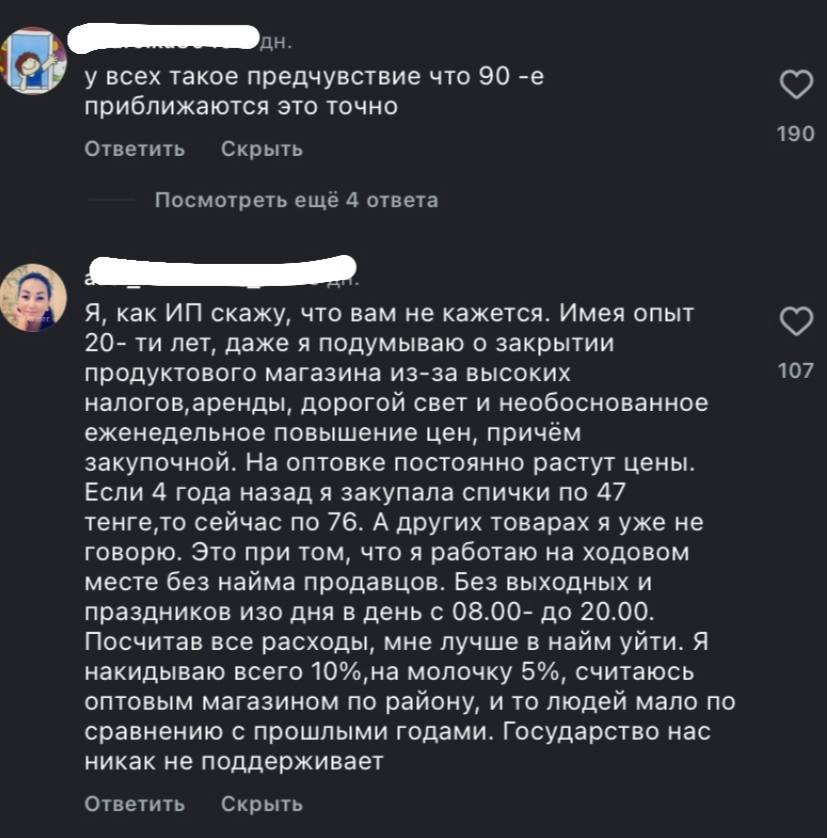Open the woman's profile avatar
Screen dimensions: 827x838
(38, 298)
